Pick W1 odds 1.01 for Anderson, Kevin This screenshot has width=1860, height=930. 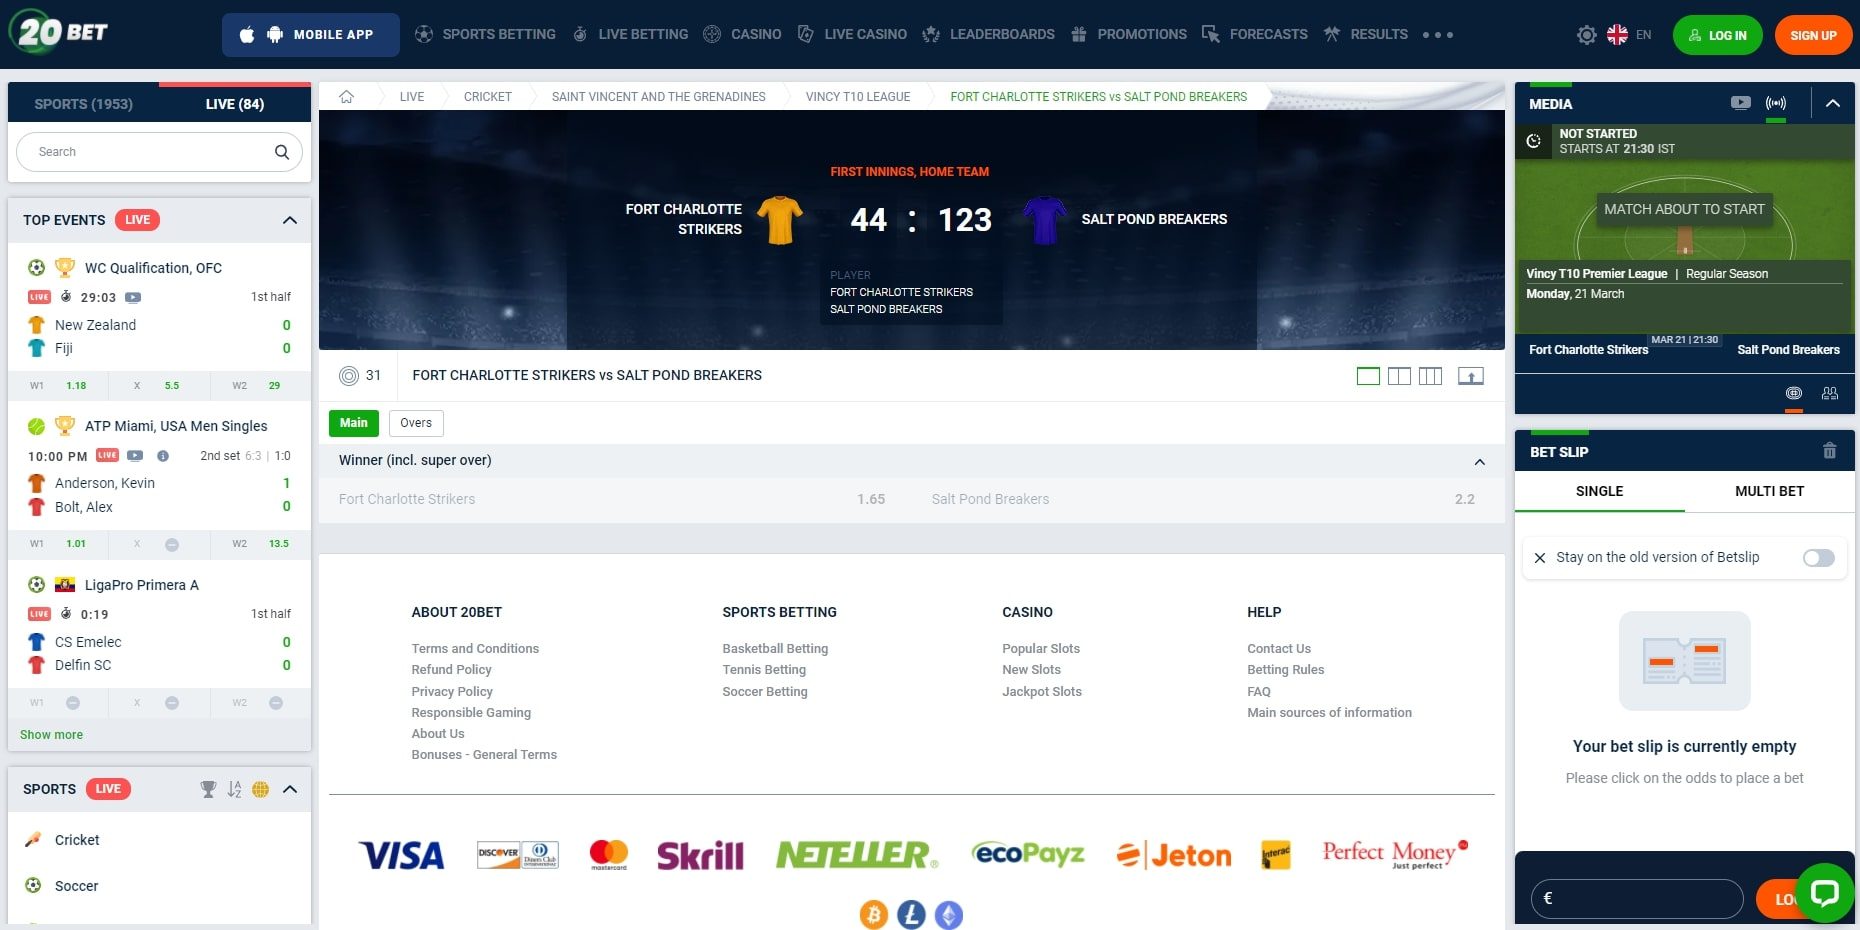pyautogui.click(x=59, y=544)
